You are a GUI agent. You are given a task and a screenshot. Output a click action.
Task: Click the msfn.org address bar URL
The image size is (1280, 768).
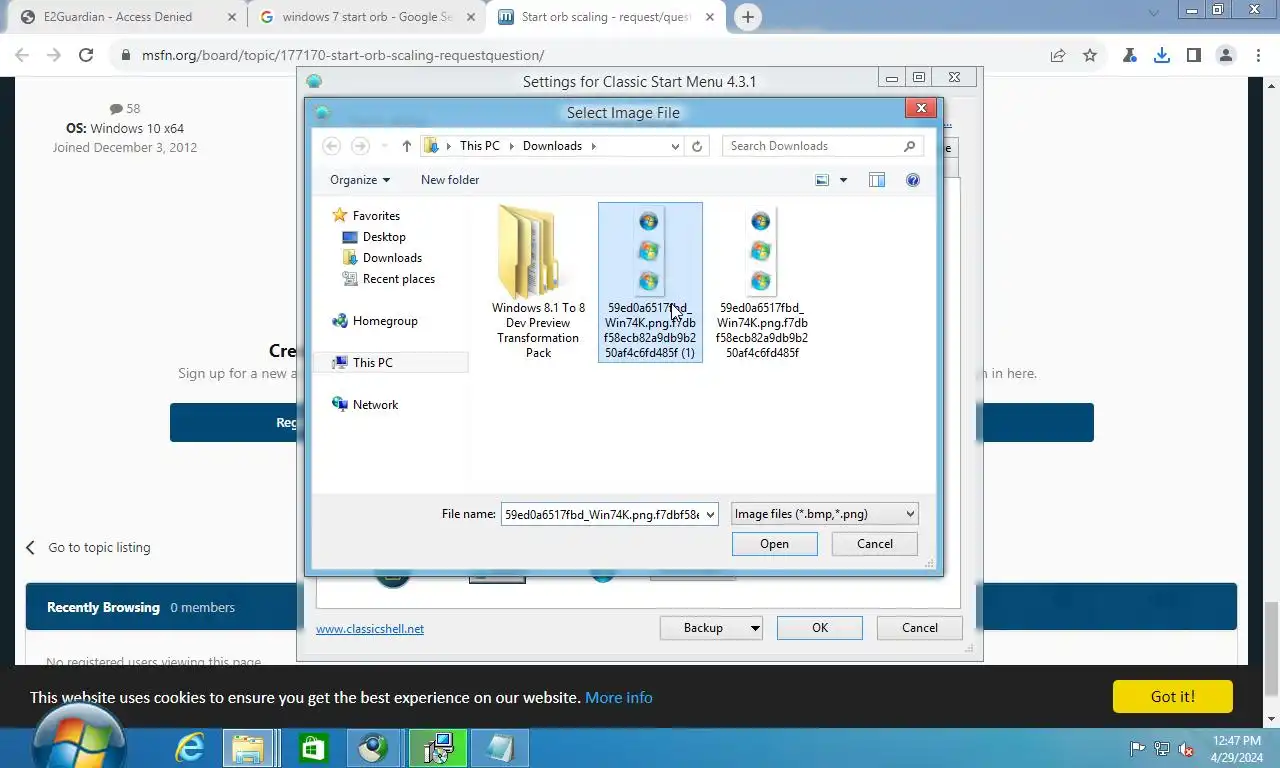click(x=343, y=56)
